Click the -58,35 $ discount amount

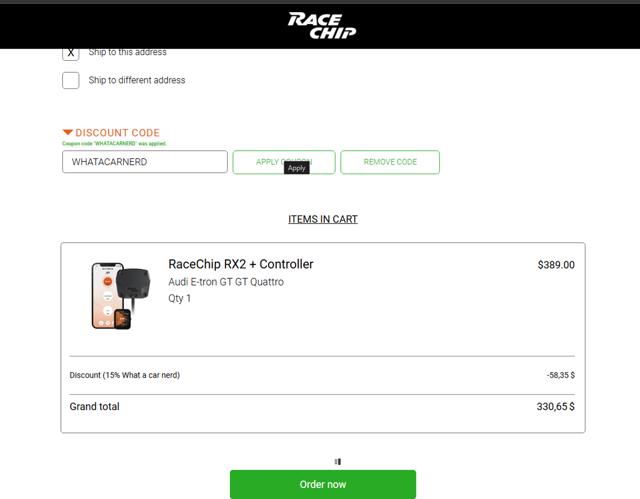[561, 375]
